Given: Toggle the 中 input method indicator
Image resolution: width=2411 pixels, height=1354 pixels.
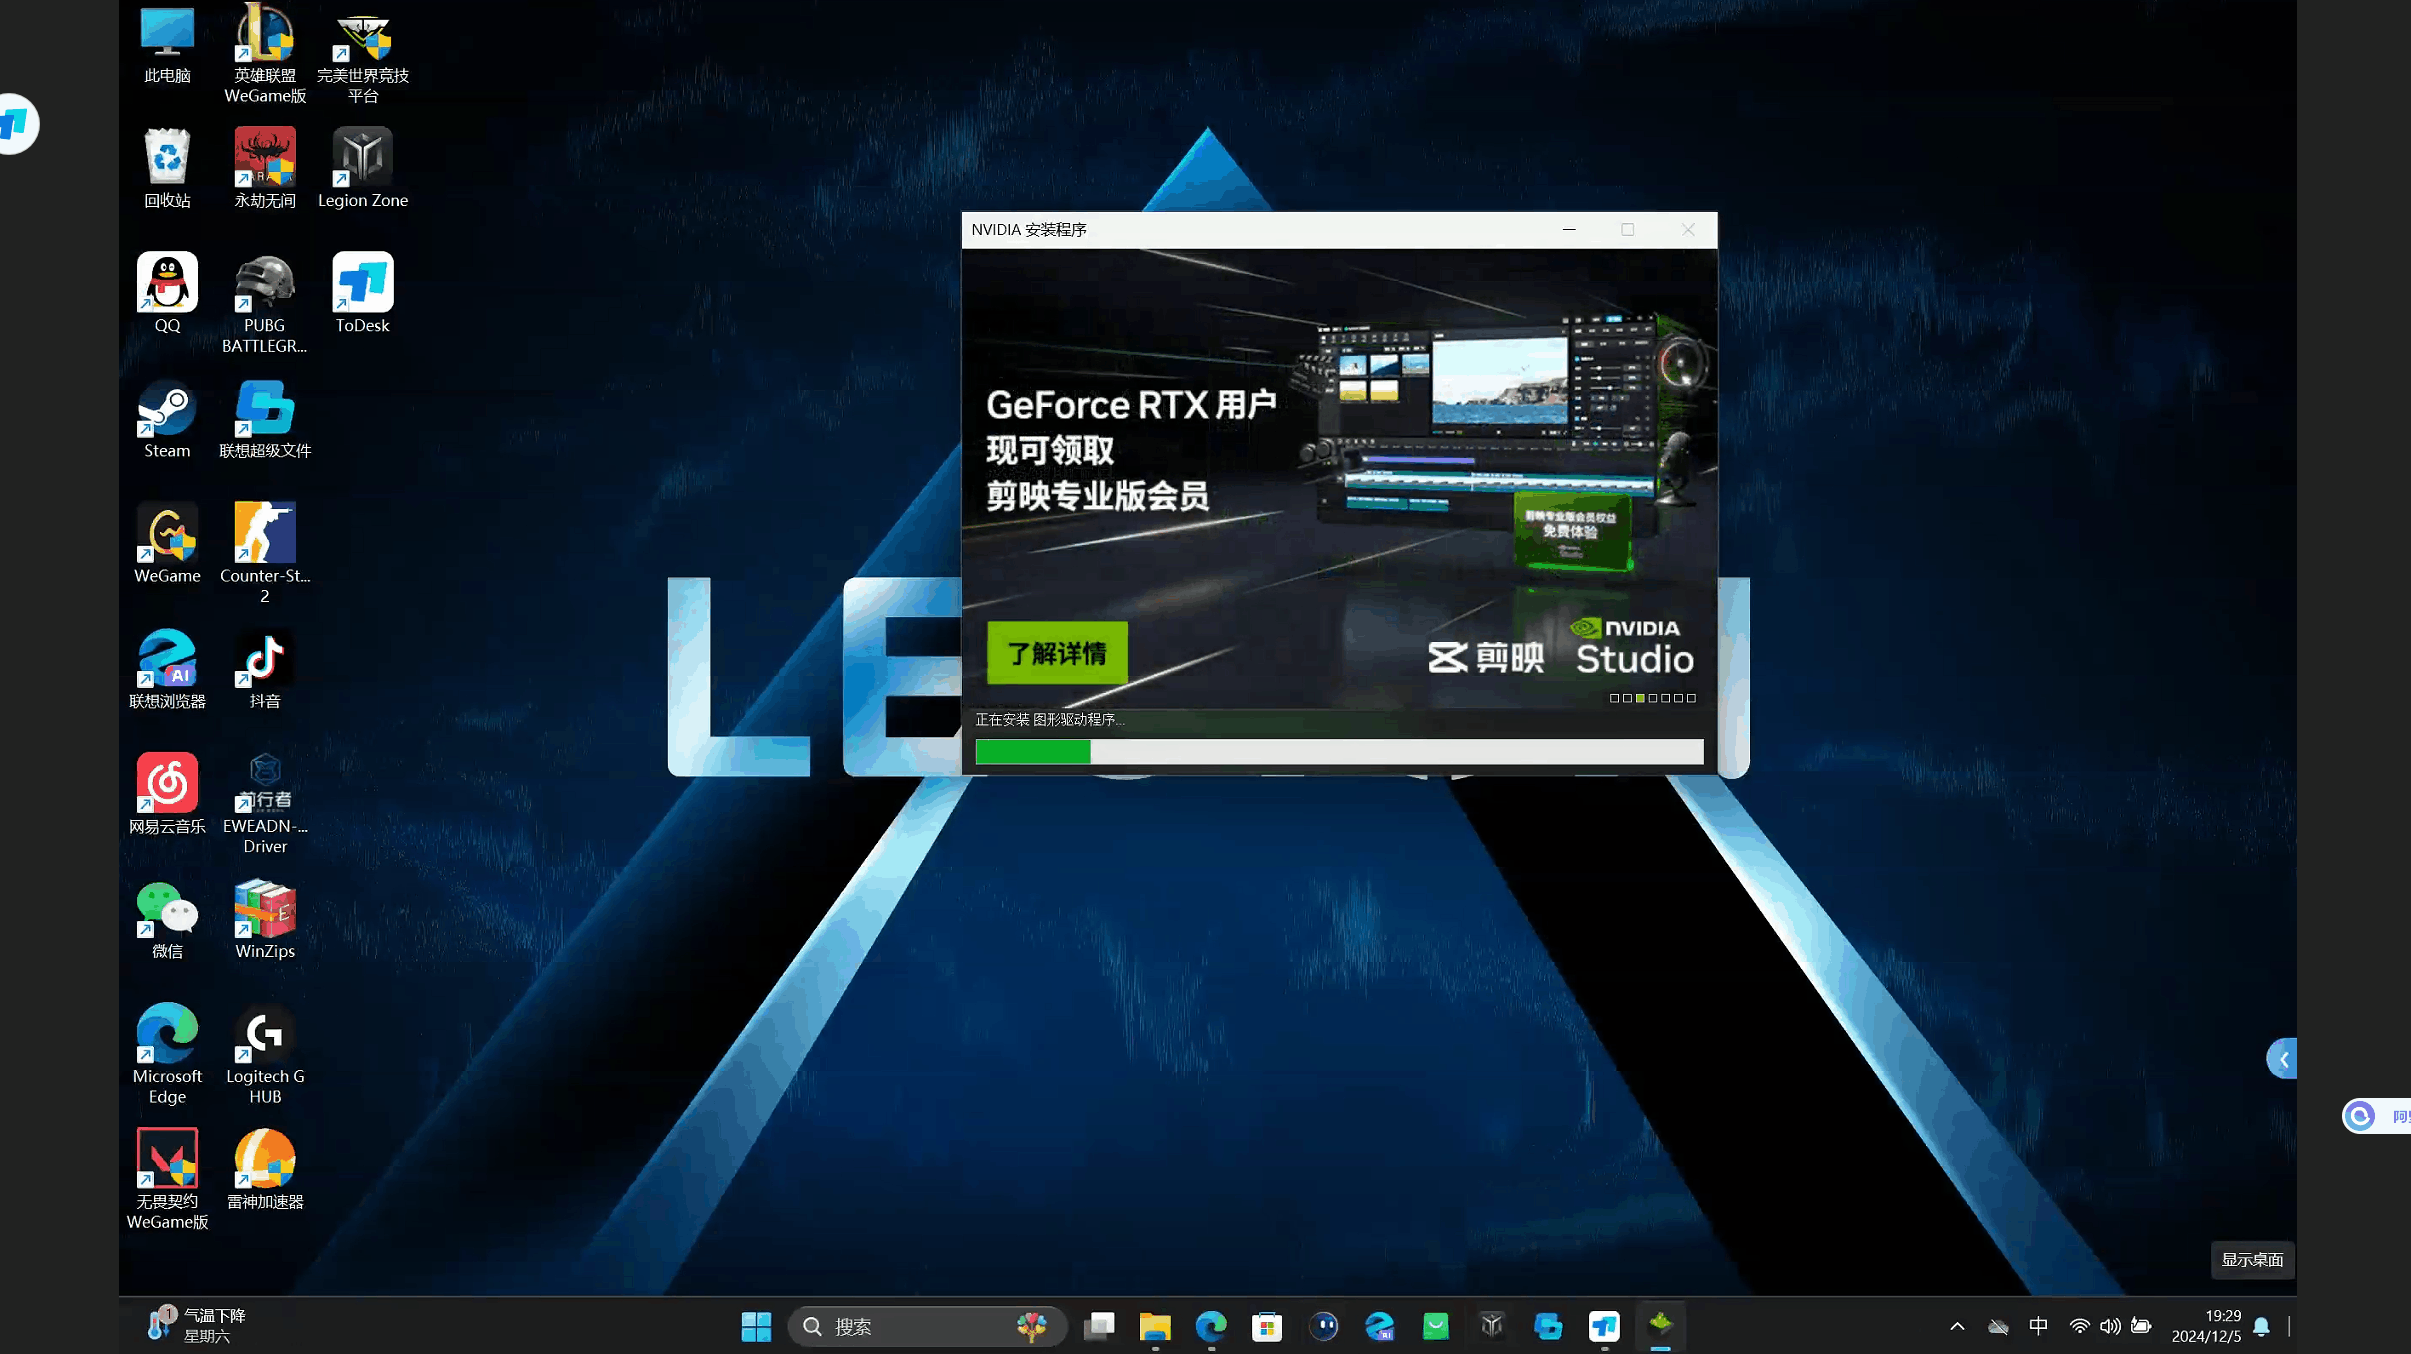Looking at the screenshot, I should pyautogui.click(x=2038, y=1326).
